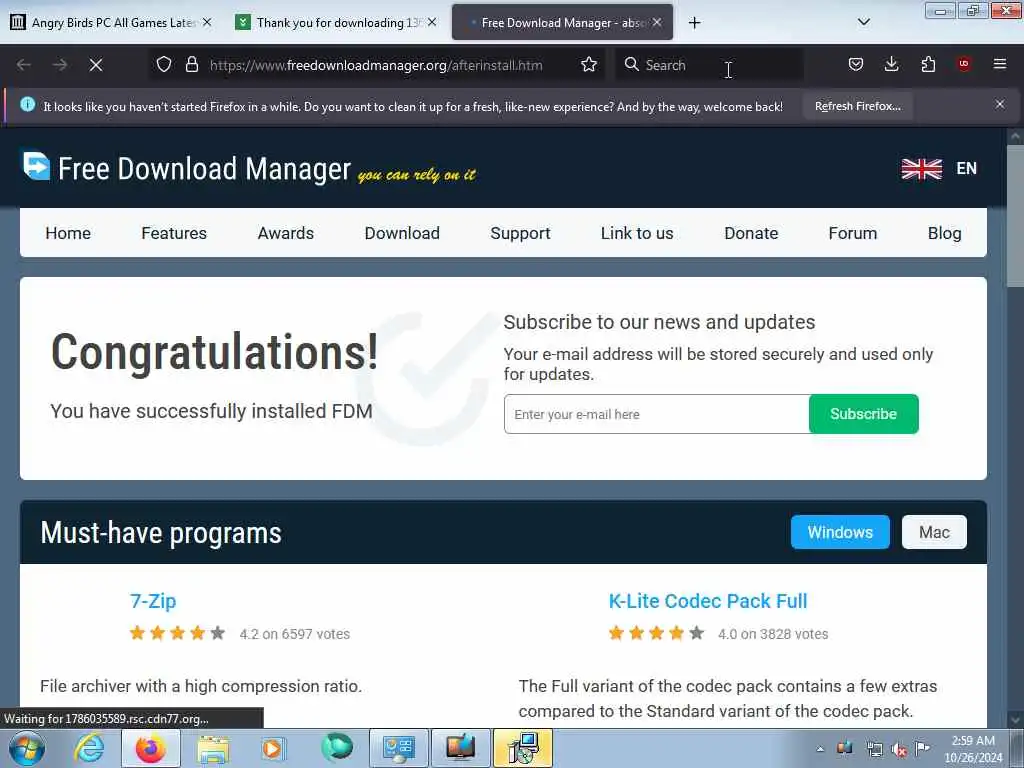
Task: Click the network tray icon
Action: coord(874,750)
